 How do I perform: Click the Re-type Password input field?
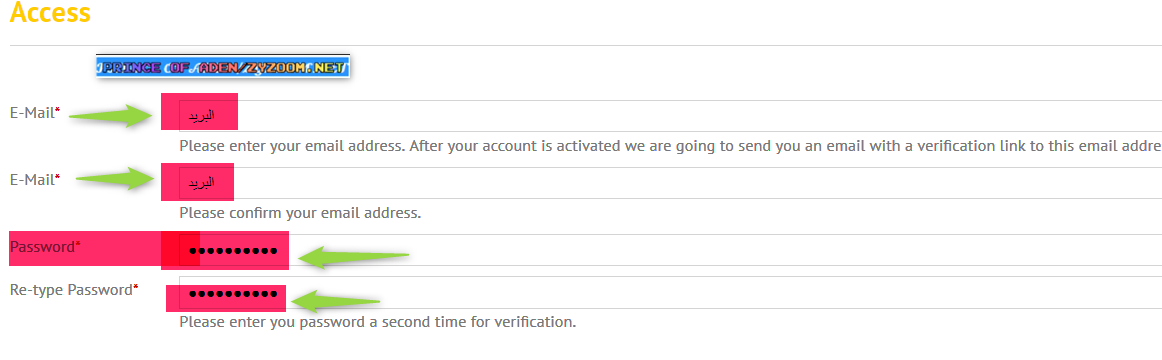click(671, 293)
